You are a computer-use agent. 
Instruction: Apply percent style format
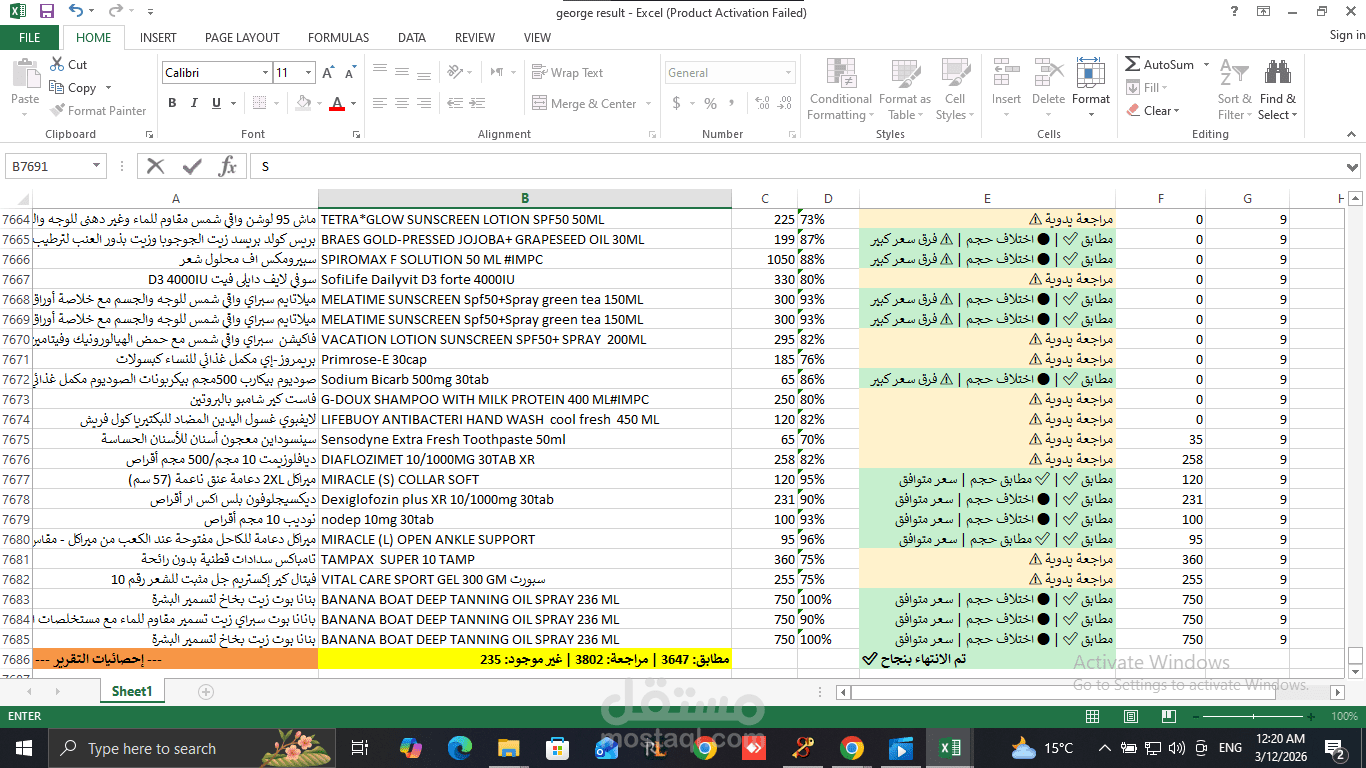710,103
